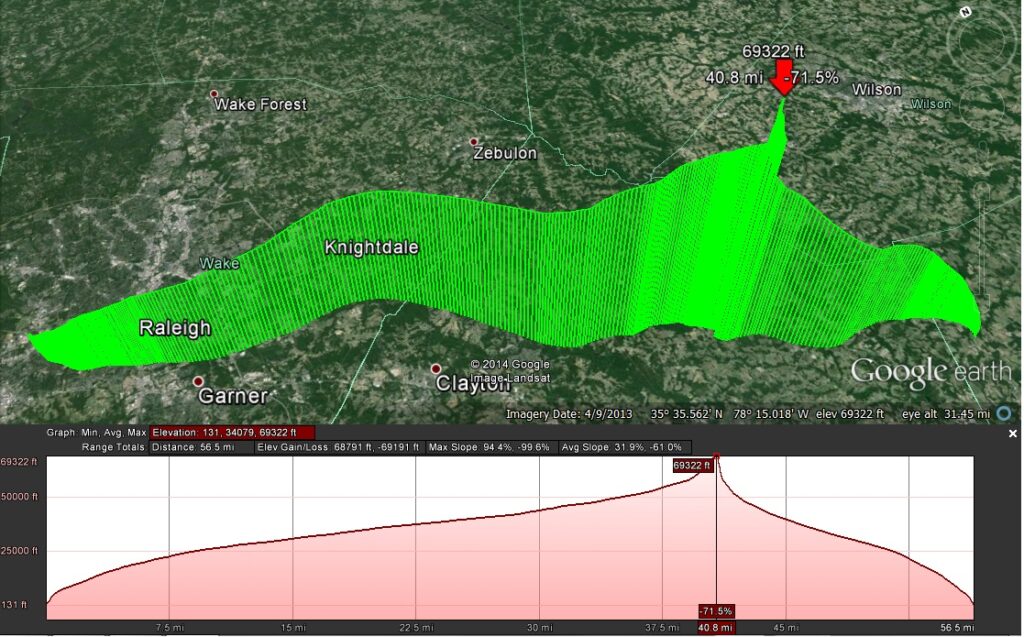Click the red arrow elevation marker

coord(783,81)
